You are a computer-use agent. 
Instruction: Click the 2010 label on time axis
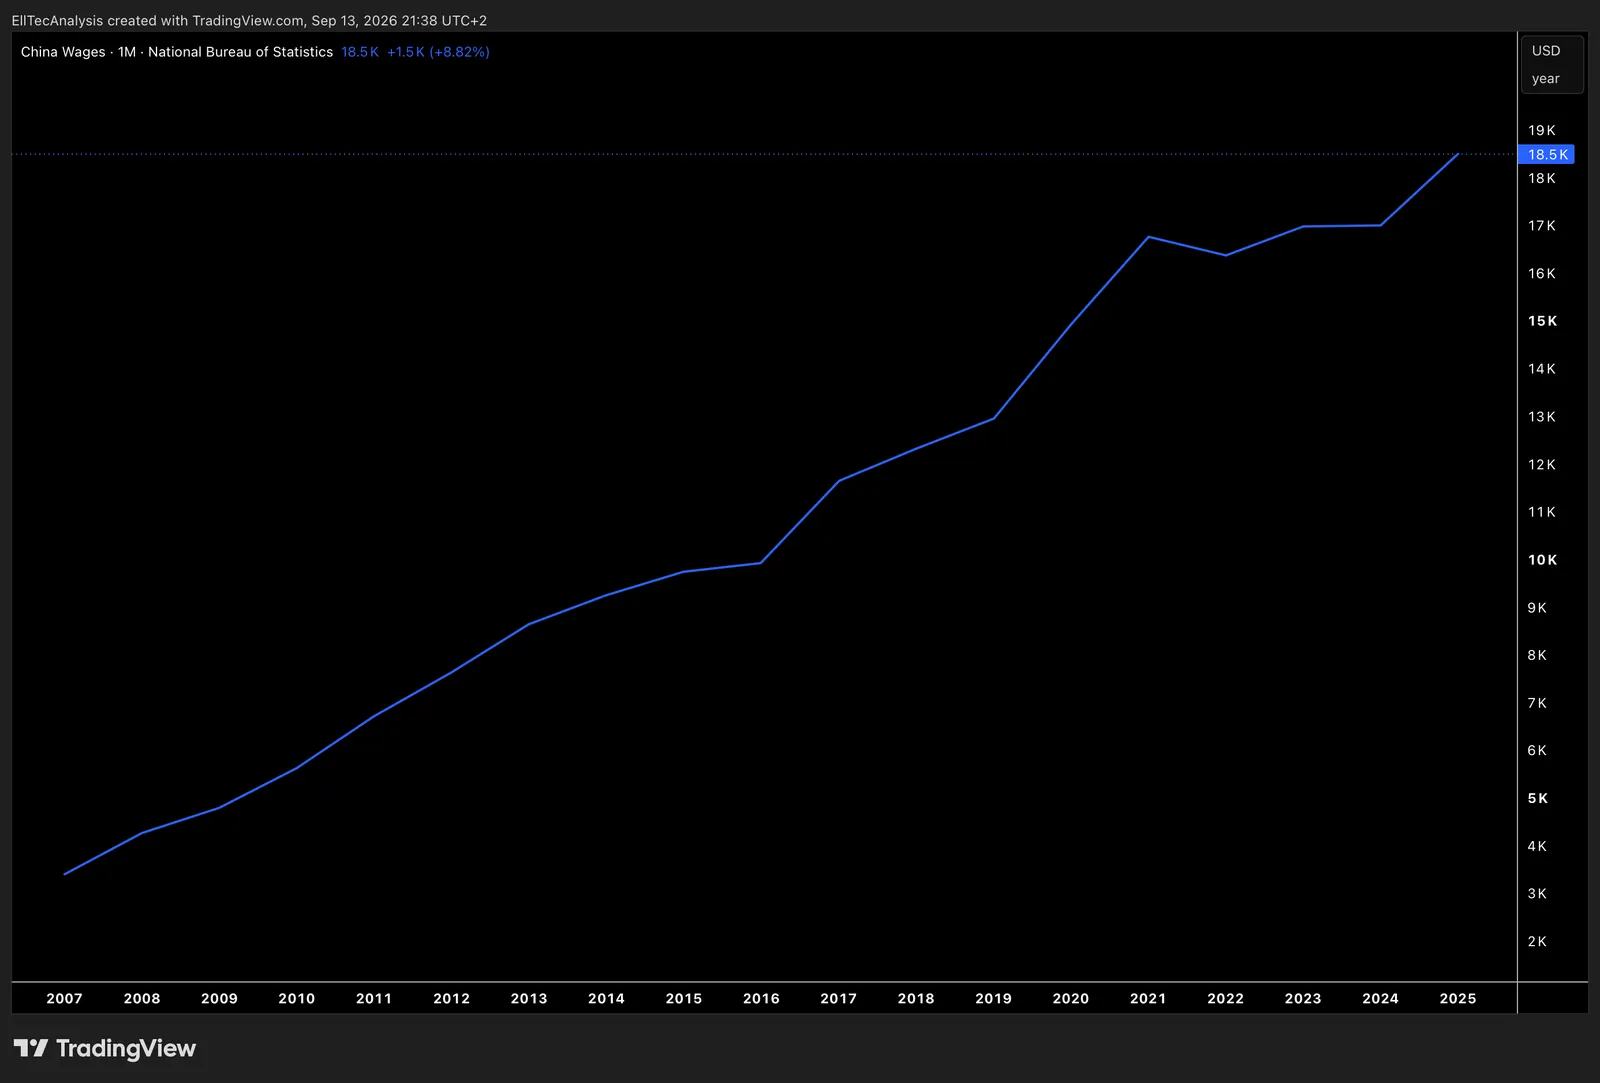pos(297,998)
